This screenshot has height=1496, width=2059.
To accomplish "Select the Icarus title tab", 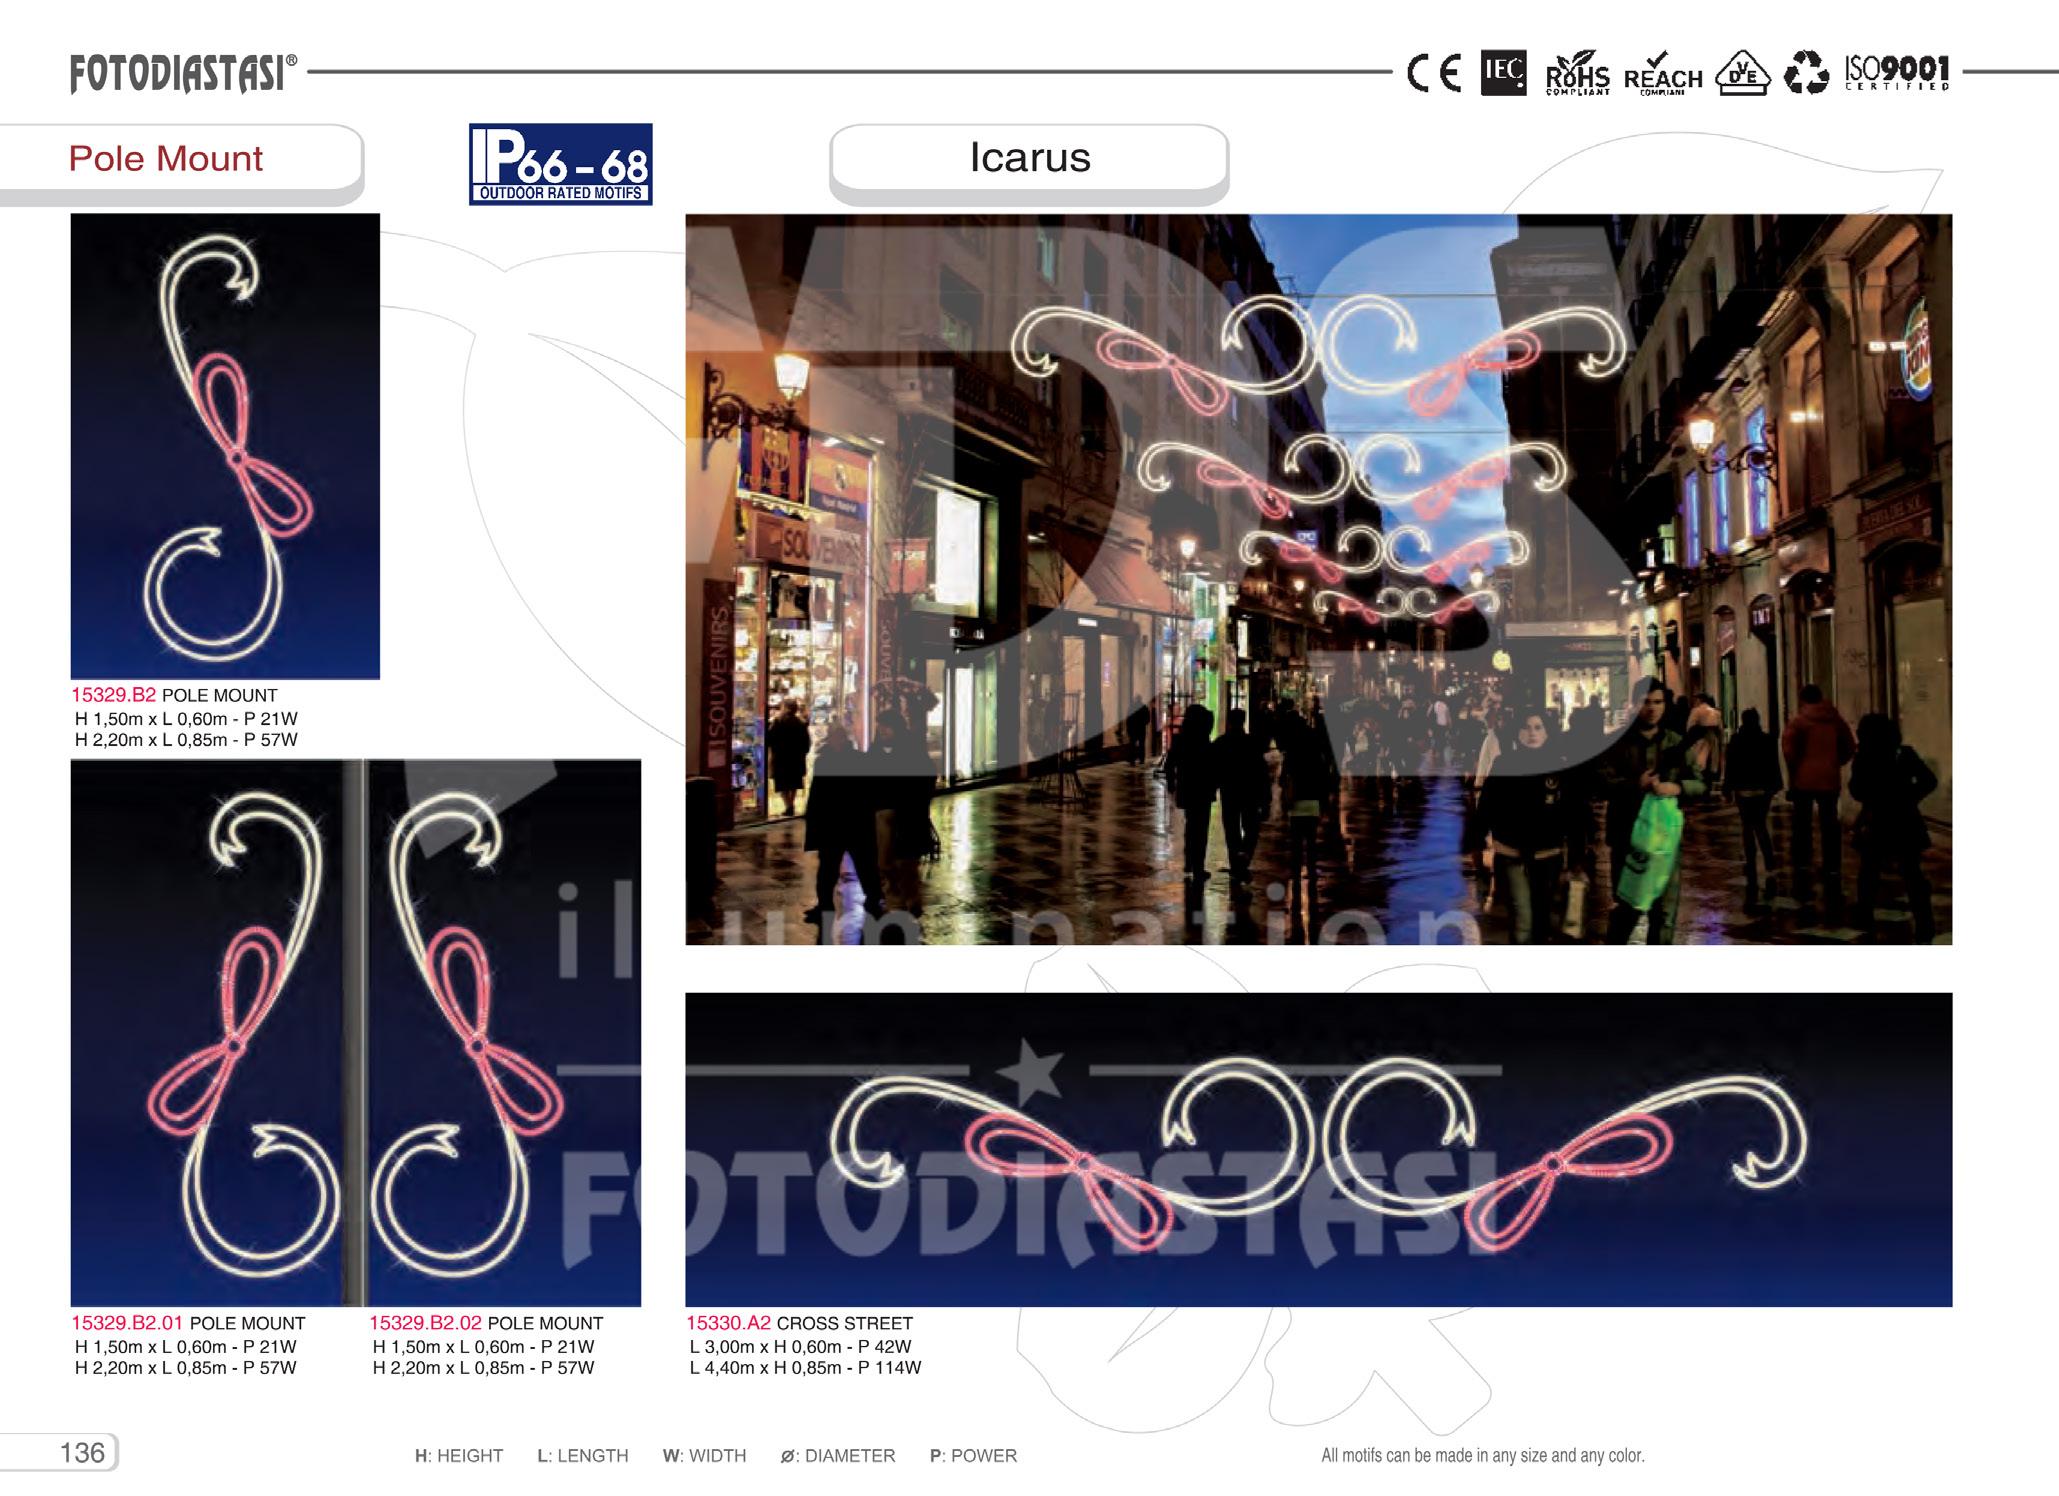I will point(1029,158).
